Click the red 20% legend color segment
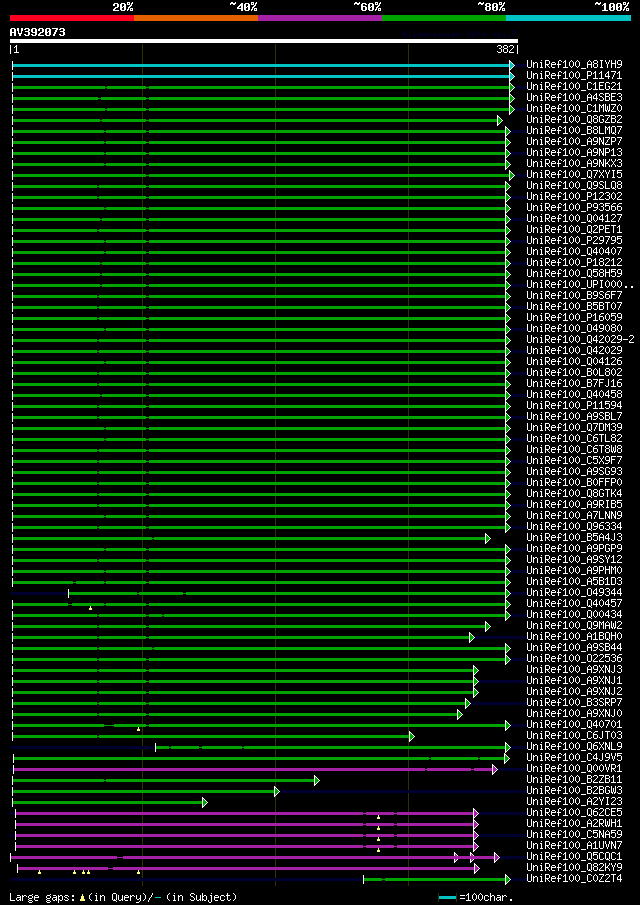 pos(72,18)
